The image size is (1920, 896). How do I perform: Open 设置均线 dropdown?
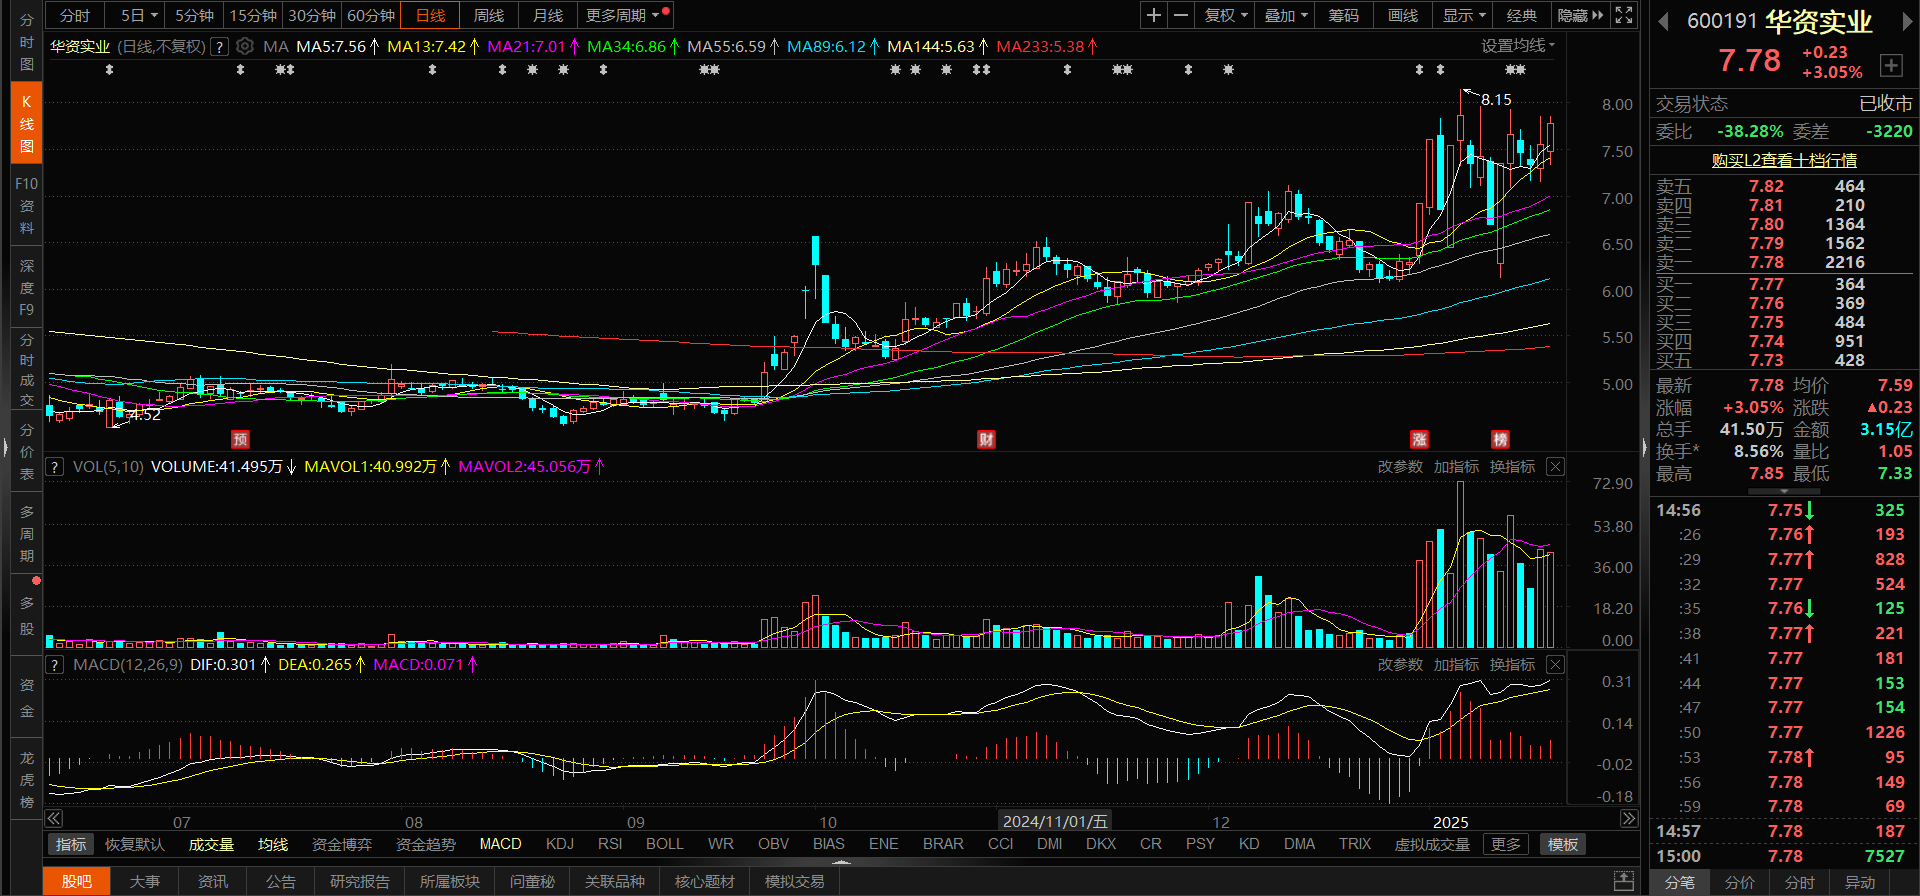(1517, 46)
